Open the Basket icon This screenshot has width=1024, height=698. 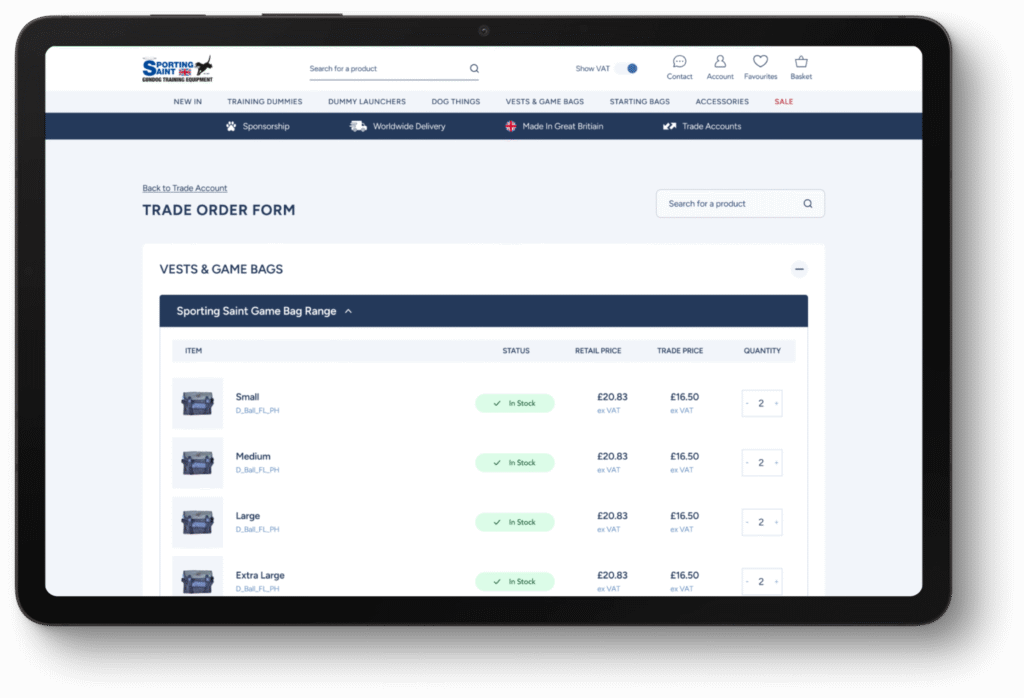pos(801,62)
